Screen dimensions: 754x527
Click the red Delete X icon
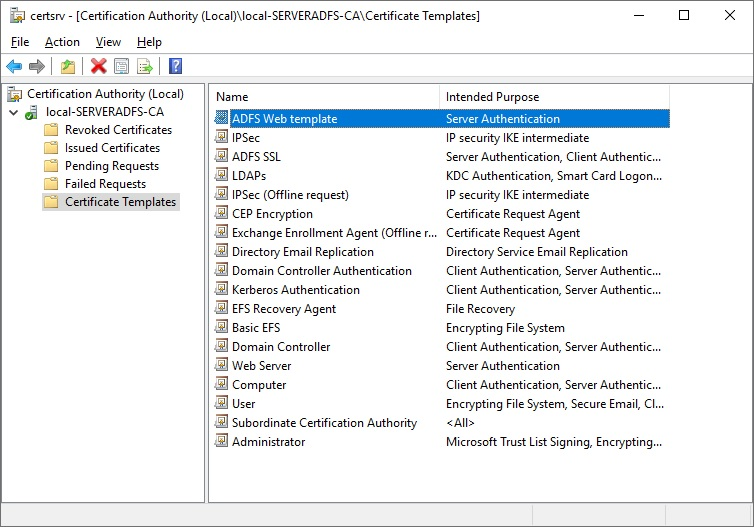(x=98, y=67)
